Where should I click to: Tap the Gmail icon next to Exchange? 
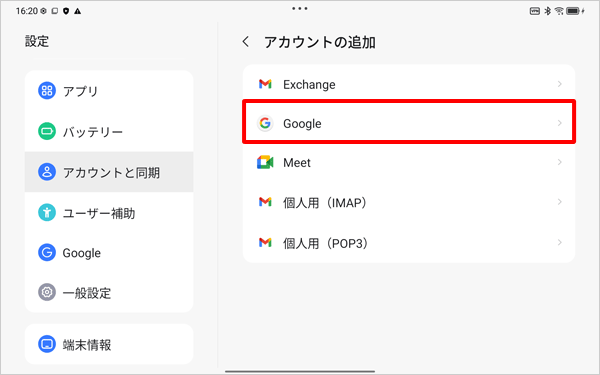click(x=265, y=84)
